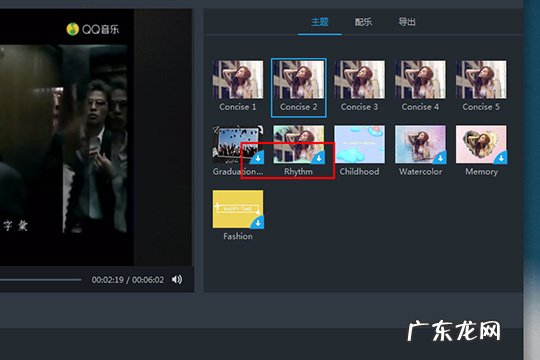Select the Concise 5 theme thumbnail
Image resolution: width=540 pixels, height=360 pixels.
pyautogui.click(x=481, y=80)
